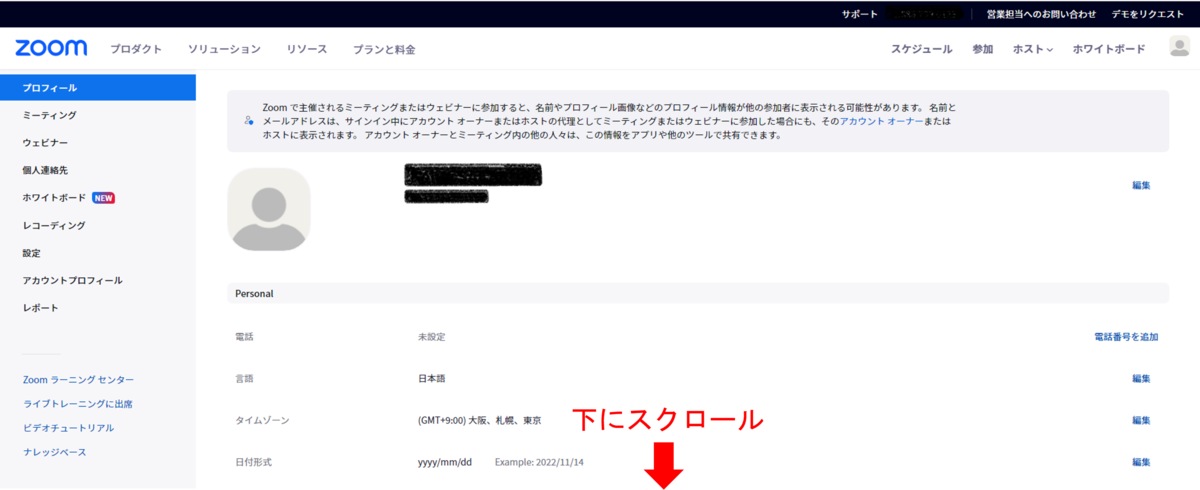Click the 日付形式 row label
Screen dimensions: 1200x490
pyautogui.click(x=253, y=462)
